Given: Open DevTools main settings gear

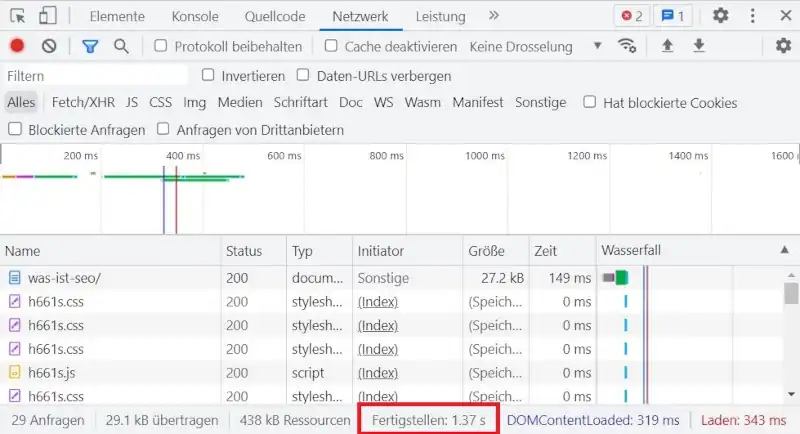Looking at the screenshot, I should point(720,15).
